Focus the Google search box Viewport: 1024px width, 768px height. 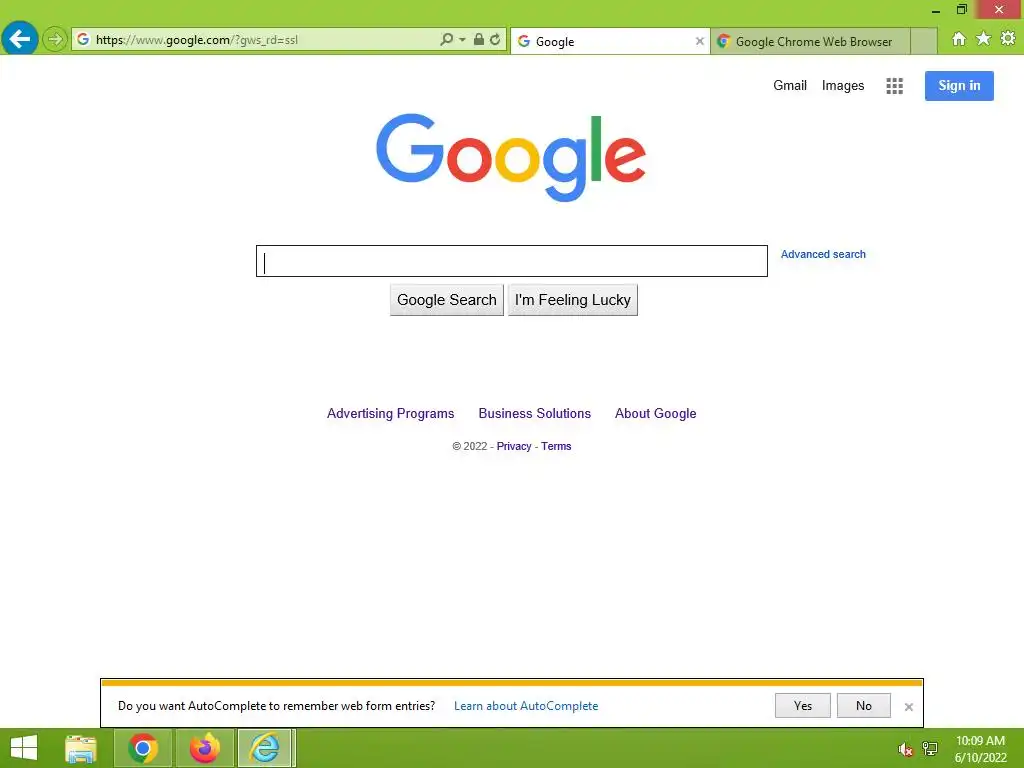[511, 261]
